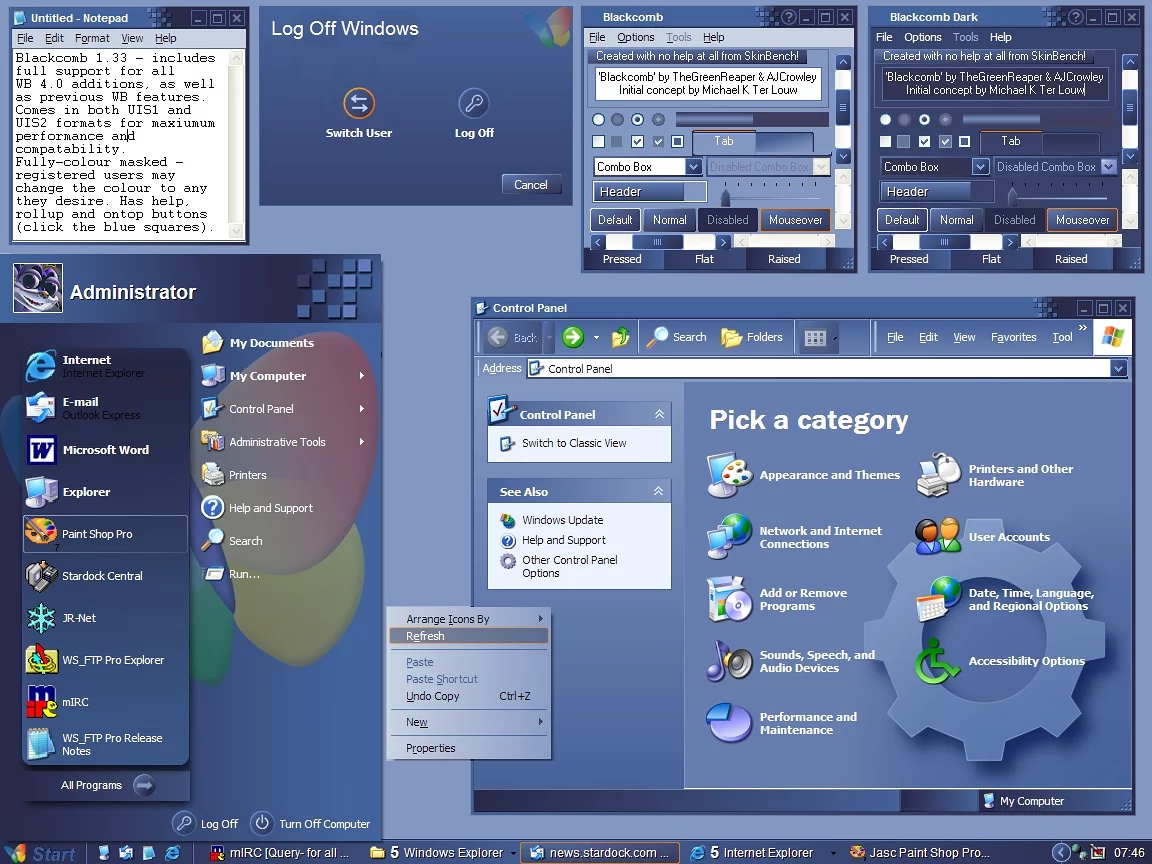The image size is (1152, 864).
Task: Click the slider thumb in Blackcomb window
Action: pos(725,196)
